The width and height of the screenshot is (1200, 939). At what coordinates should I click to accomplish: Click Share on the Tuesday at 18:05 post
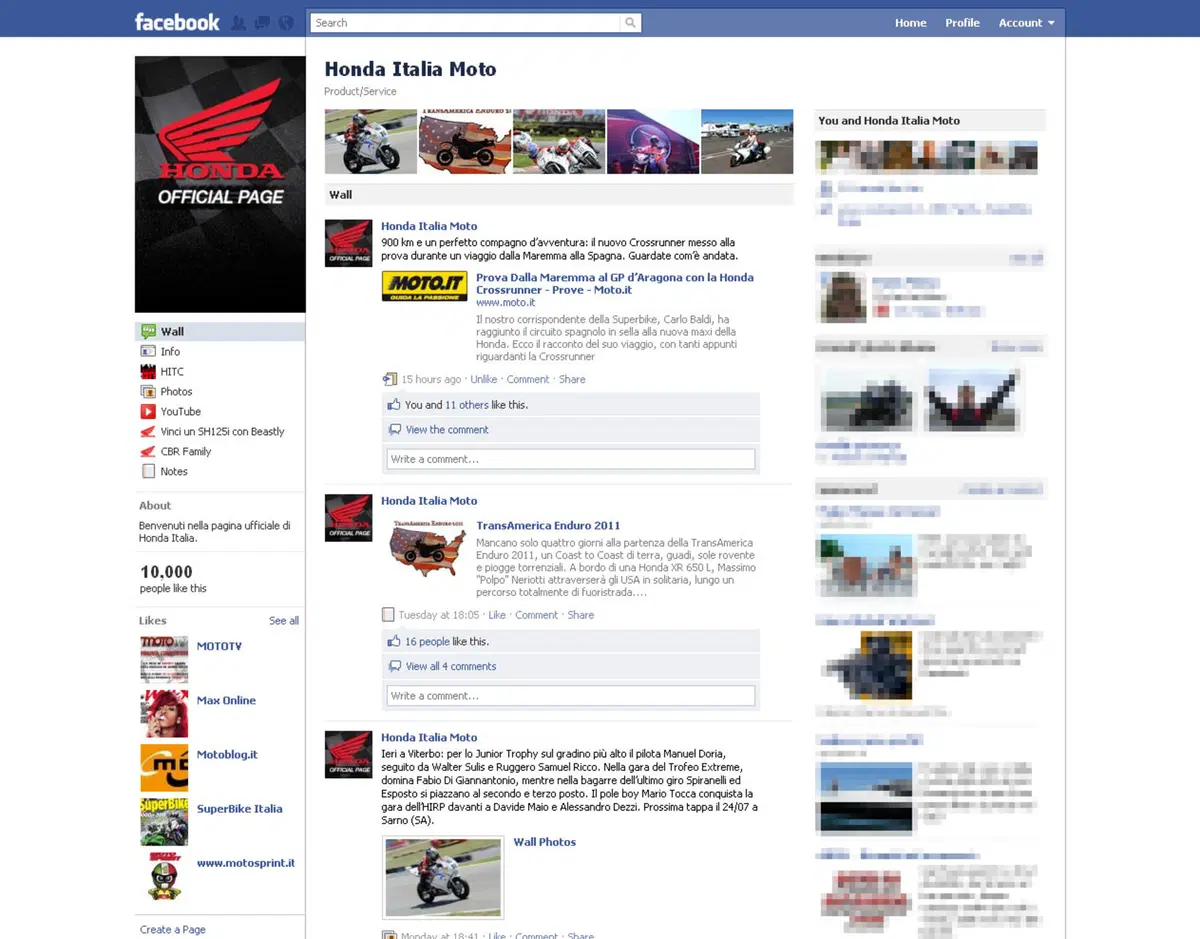(x=581, y=615)
